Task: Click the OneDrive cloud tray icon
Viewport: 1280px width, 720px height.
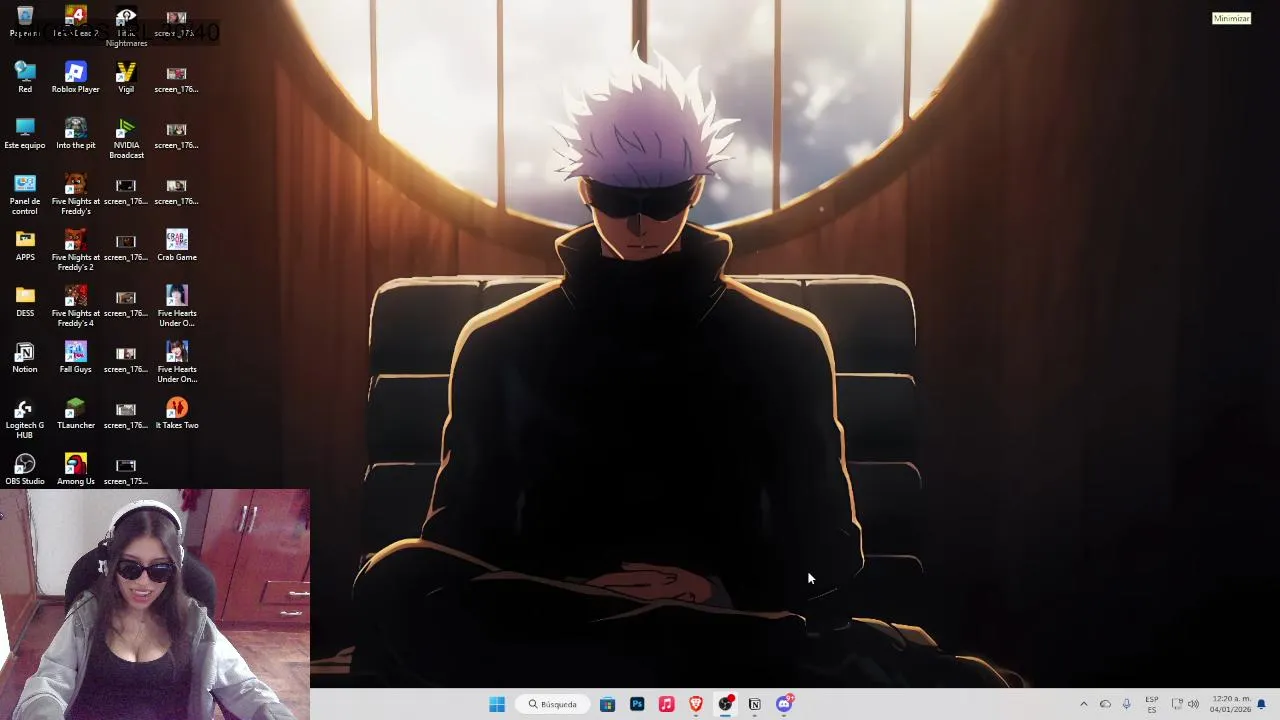Action: (x=1105, y=704)
